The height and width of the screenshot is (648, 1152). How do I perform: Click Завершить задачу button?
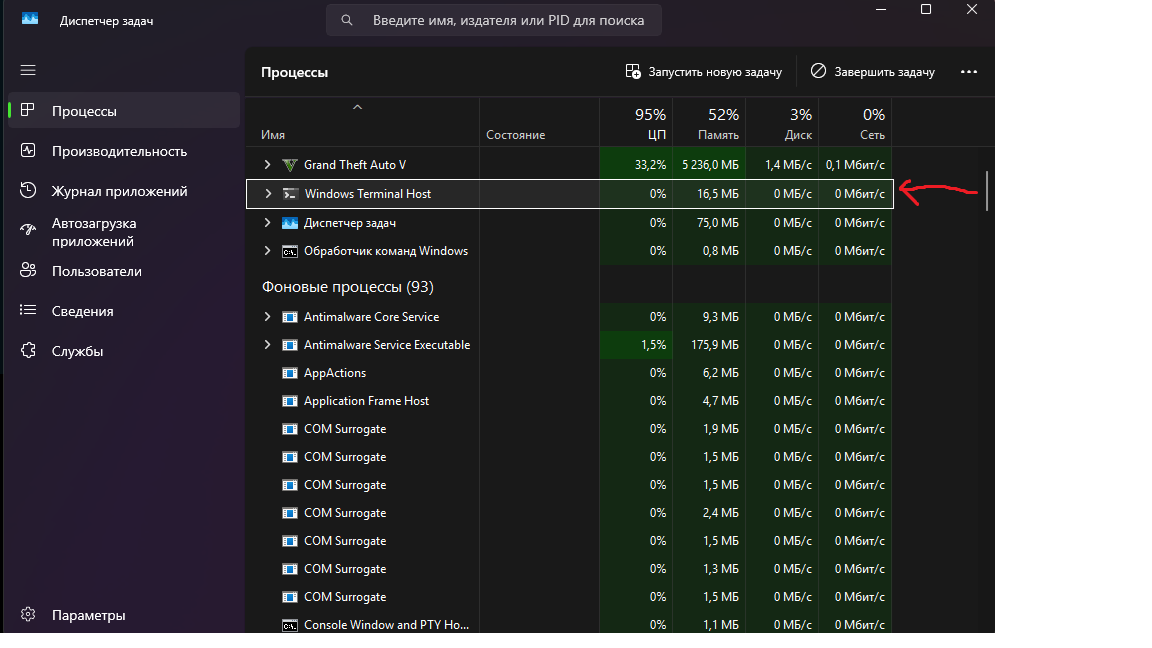873,72
